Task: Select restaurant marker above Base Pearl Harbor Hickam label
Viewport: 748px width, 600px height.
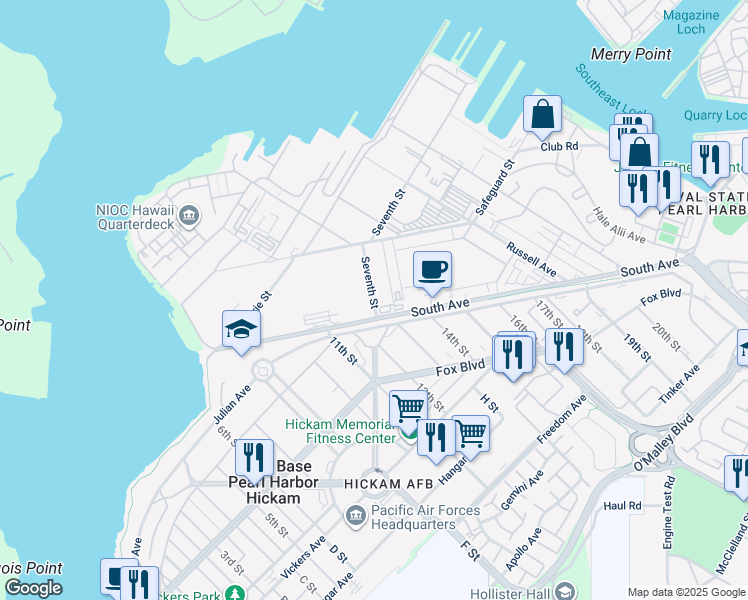Action: [254, 457]
